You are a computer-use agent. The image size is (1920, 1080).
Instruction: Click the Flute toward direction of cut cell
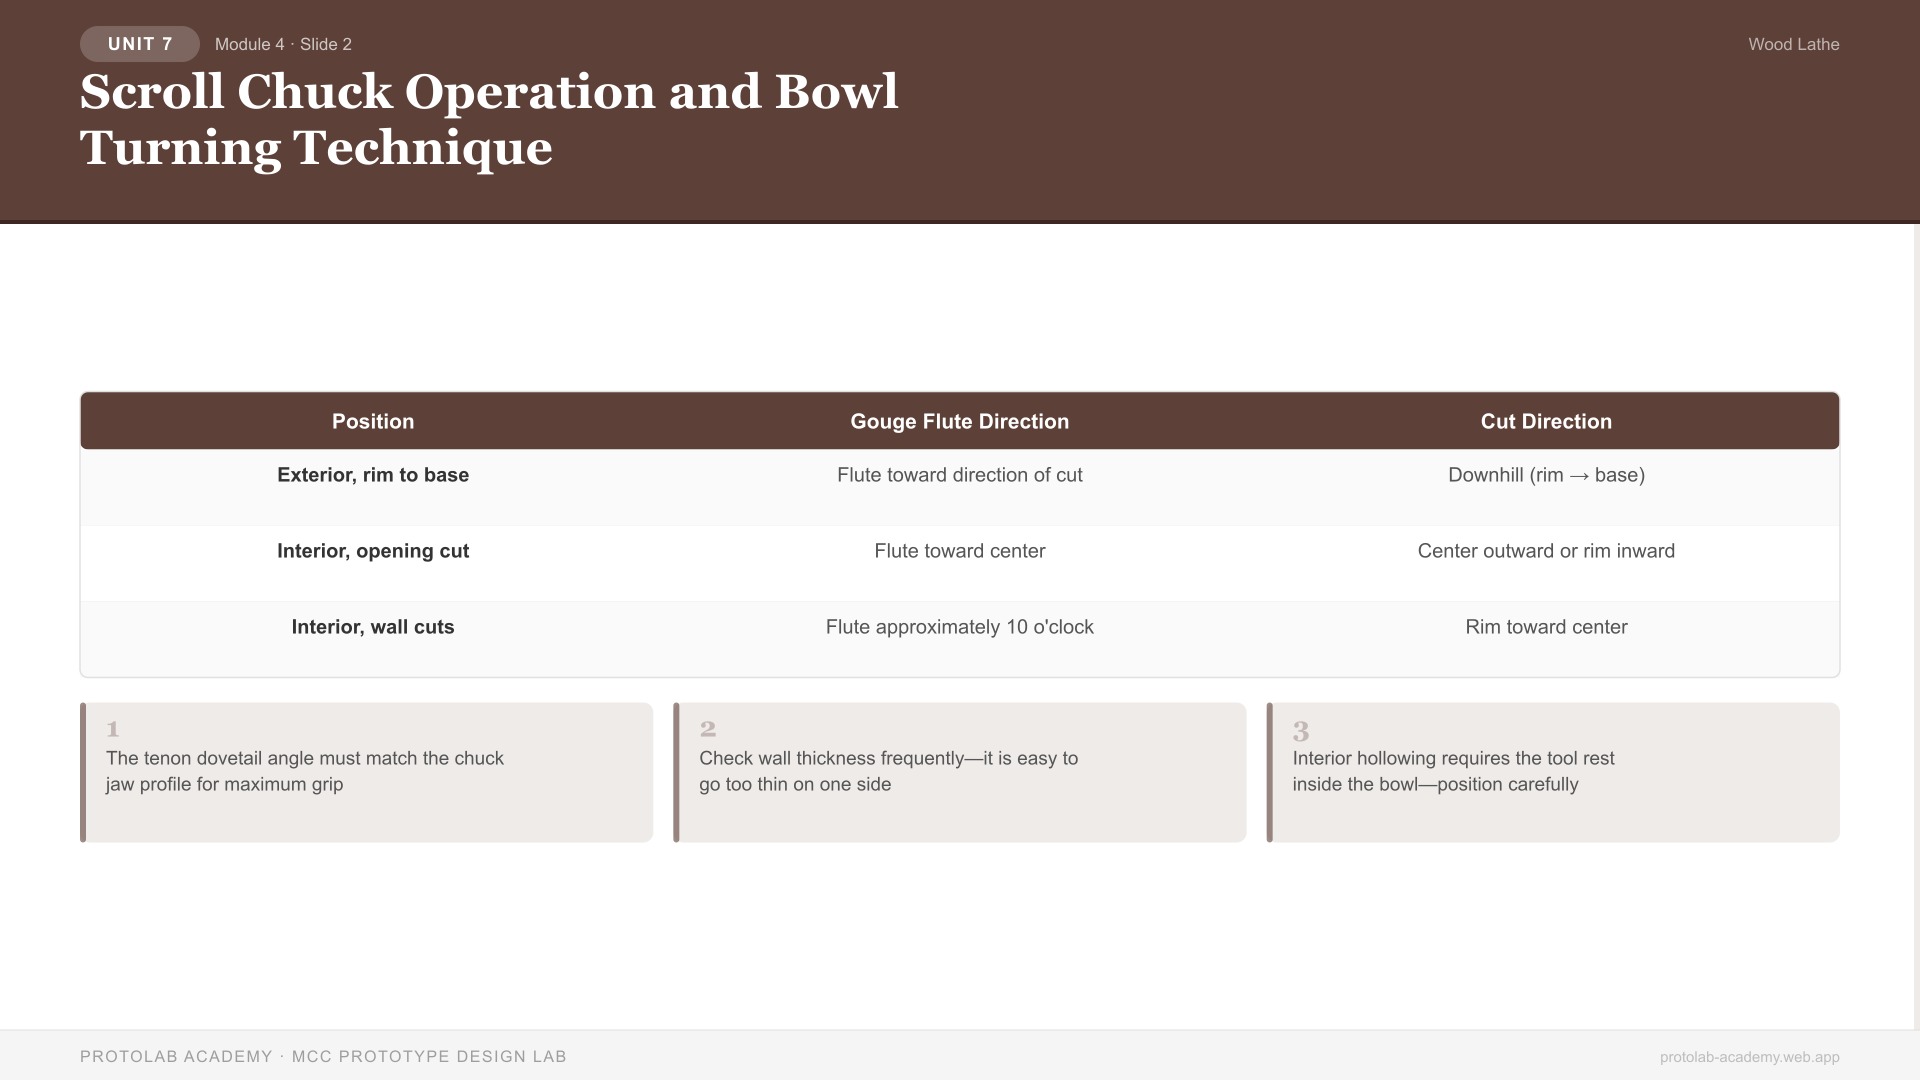pyautogui.click(x=959, y=475)
